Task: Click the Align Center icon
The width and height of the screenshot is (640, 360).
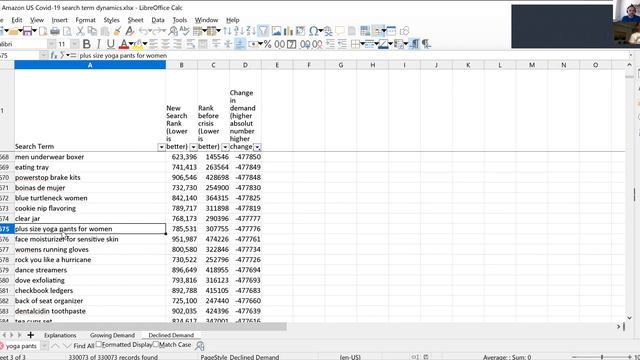Action: coord(165,44)
